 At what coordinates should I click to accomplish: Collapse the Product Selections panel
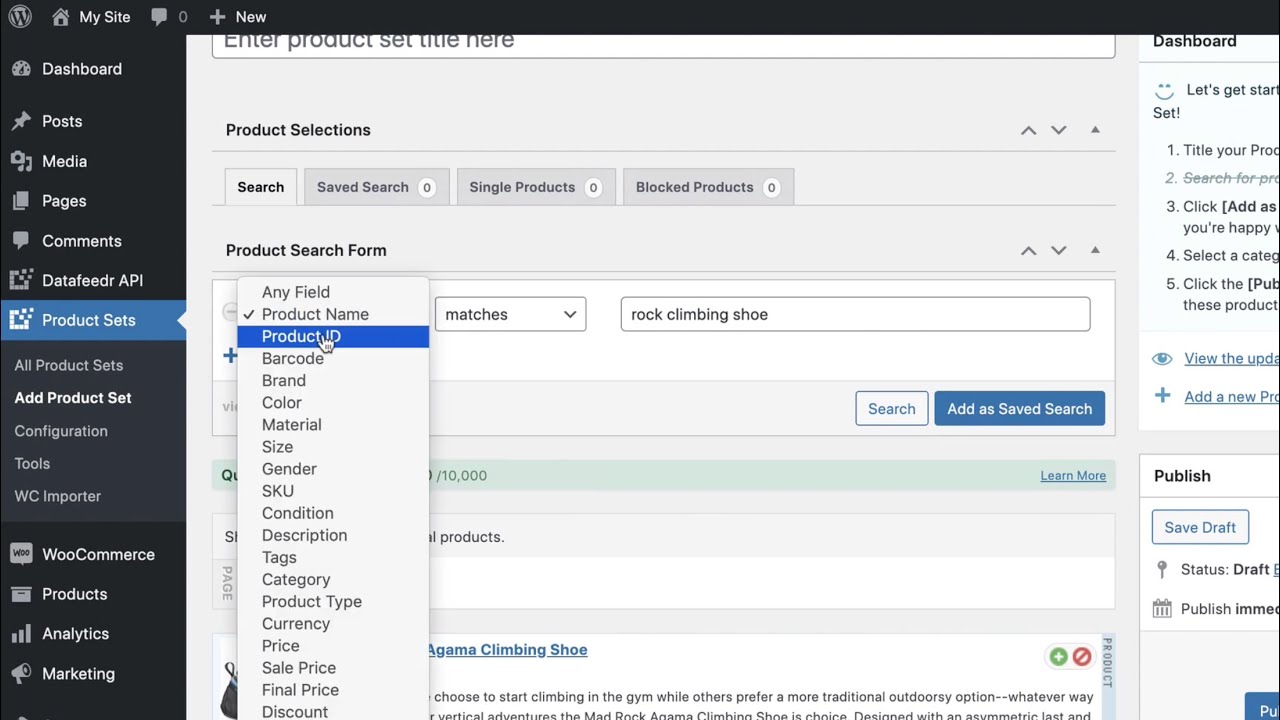pyautogui.click(x=1095, y=130)
